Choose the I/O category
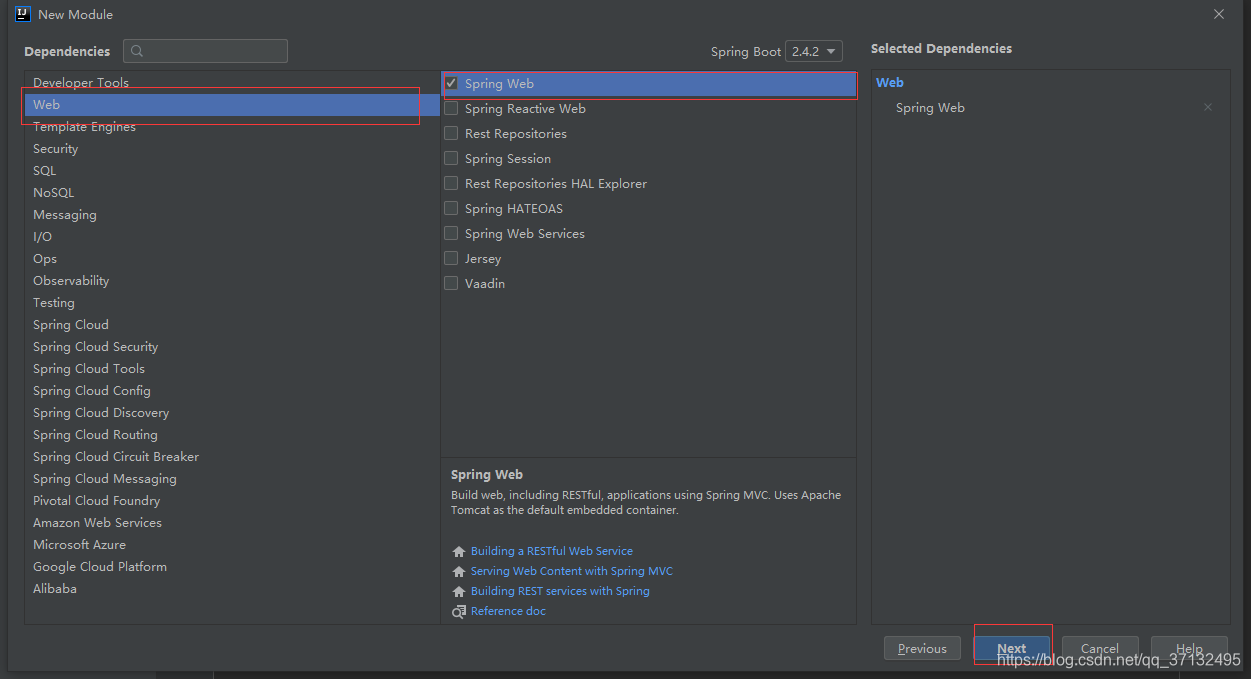The image size is (1251, 679). 232,237
